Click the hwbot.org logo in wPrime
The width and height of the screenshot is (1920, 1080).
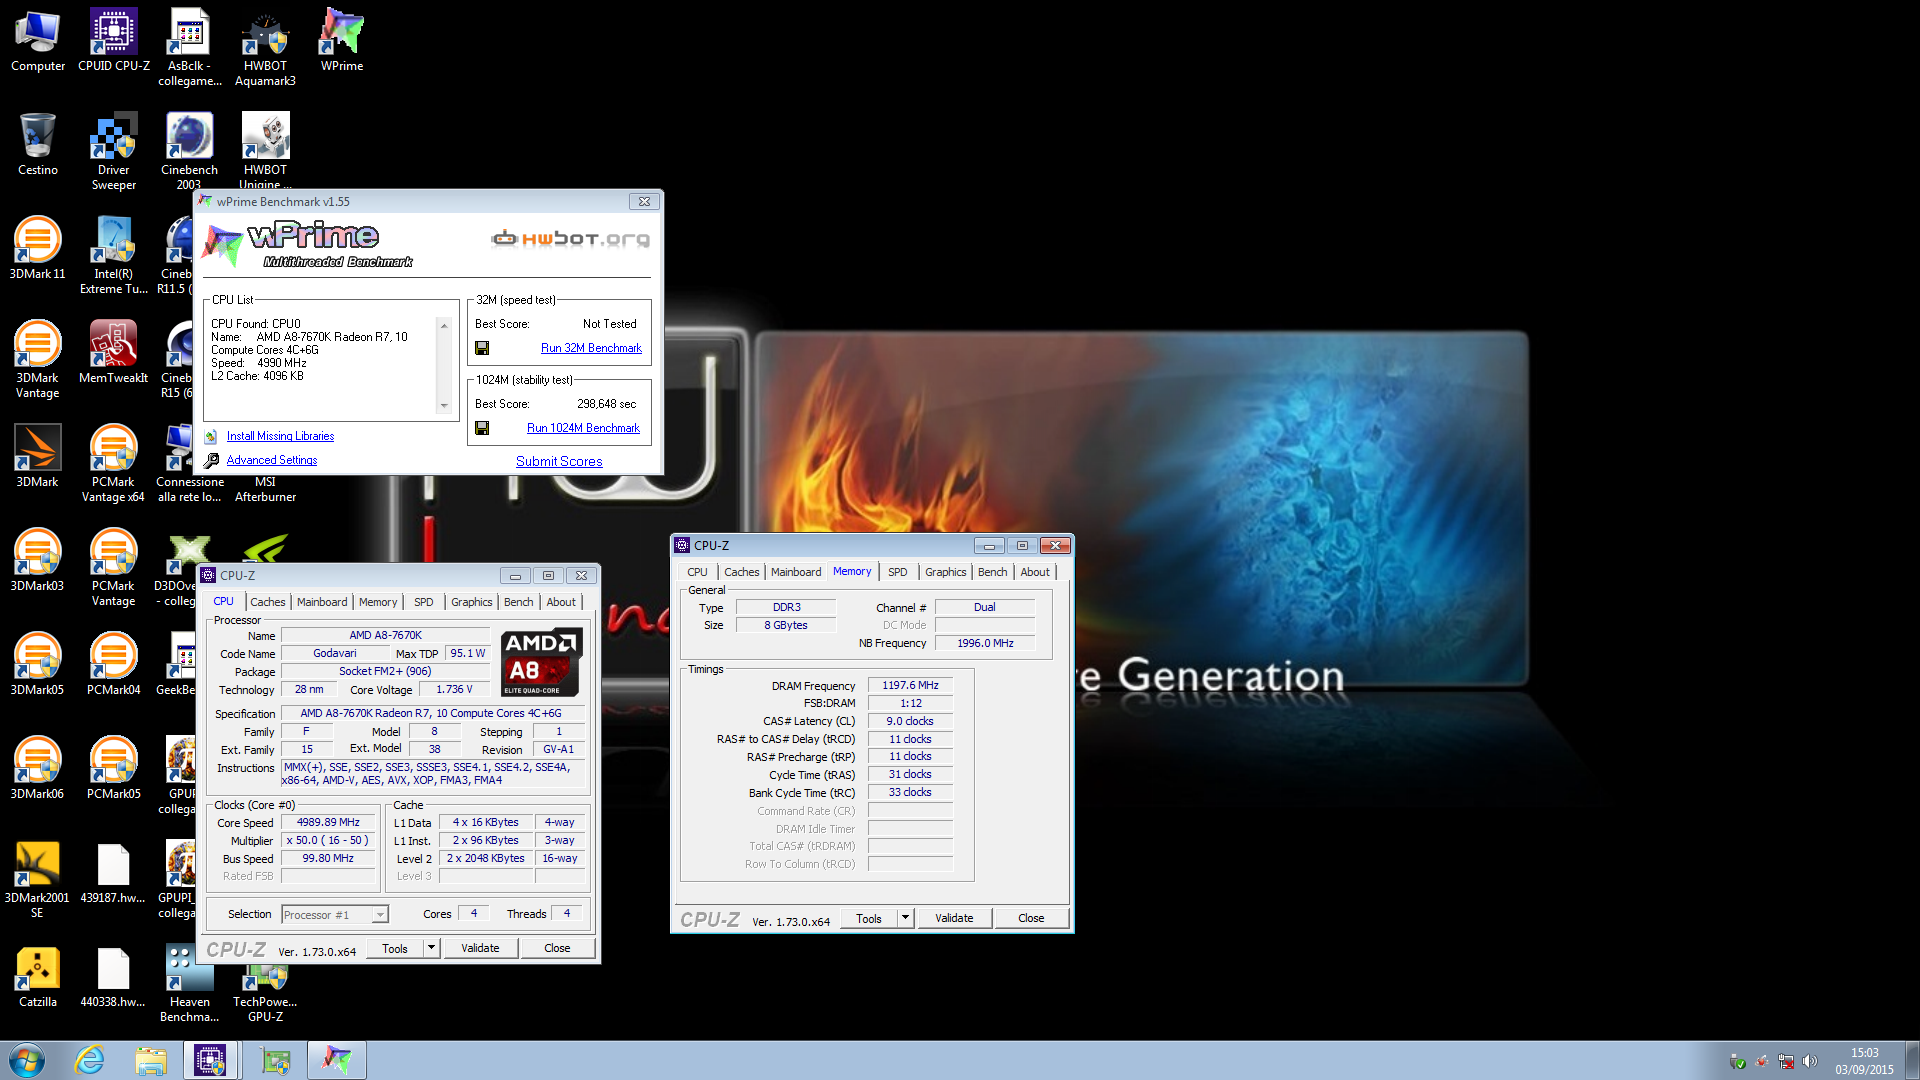coord(570,238)
